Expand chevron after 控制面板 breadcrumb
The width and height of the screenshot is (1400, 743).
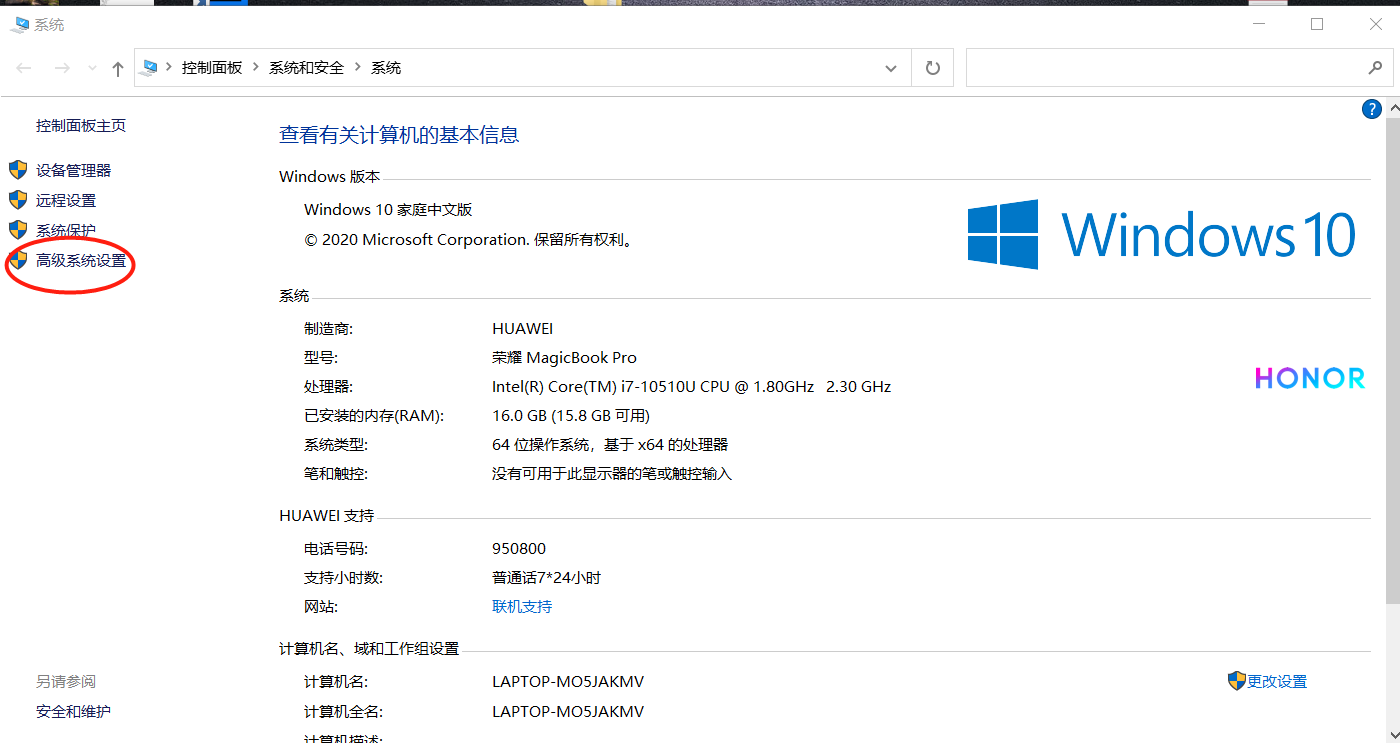tap(256, 68)
